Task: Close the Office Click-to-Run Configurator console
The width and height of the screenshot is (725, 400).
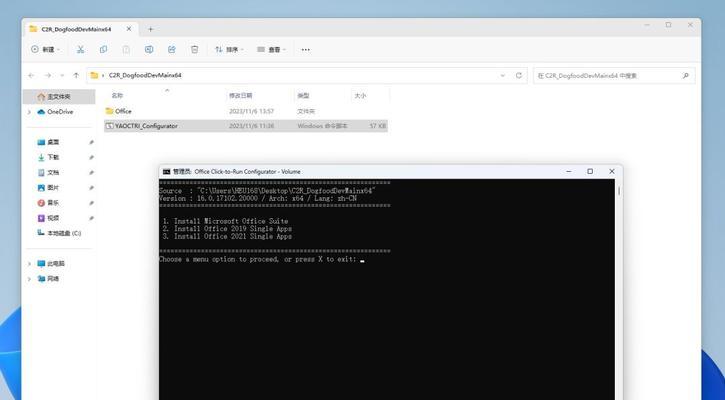Action: pyautogui.click(x=612, y=172)
